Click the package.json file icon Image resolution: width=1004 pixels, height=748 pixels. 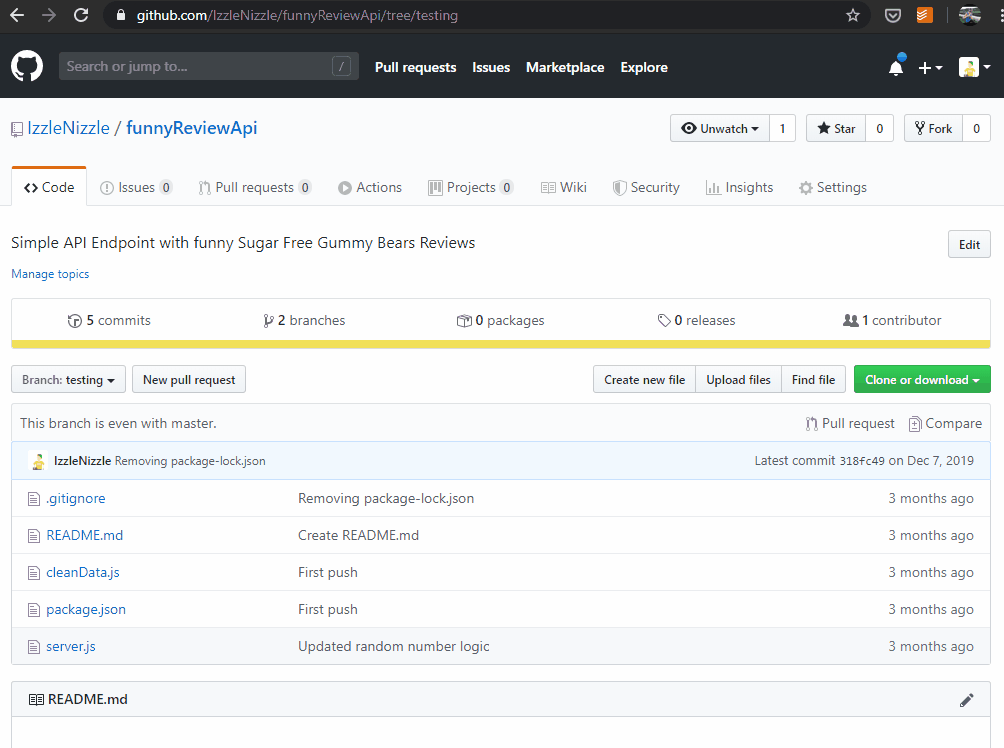(34, 610)
